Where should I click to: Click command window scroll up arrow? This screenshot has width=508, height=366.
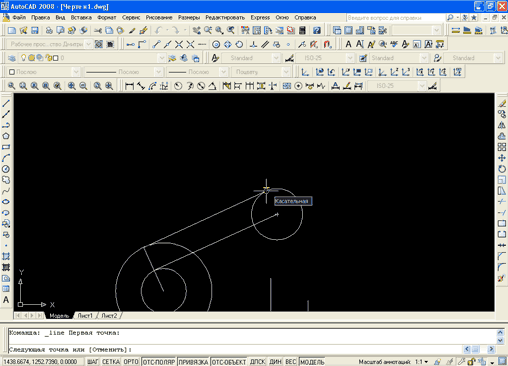pos(500,333)
